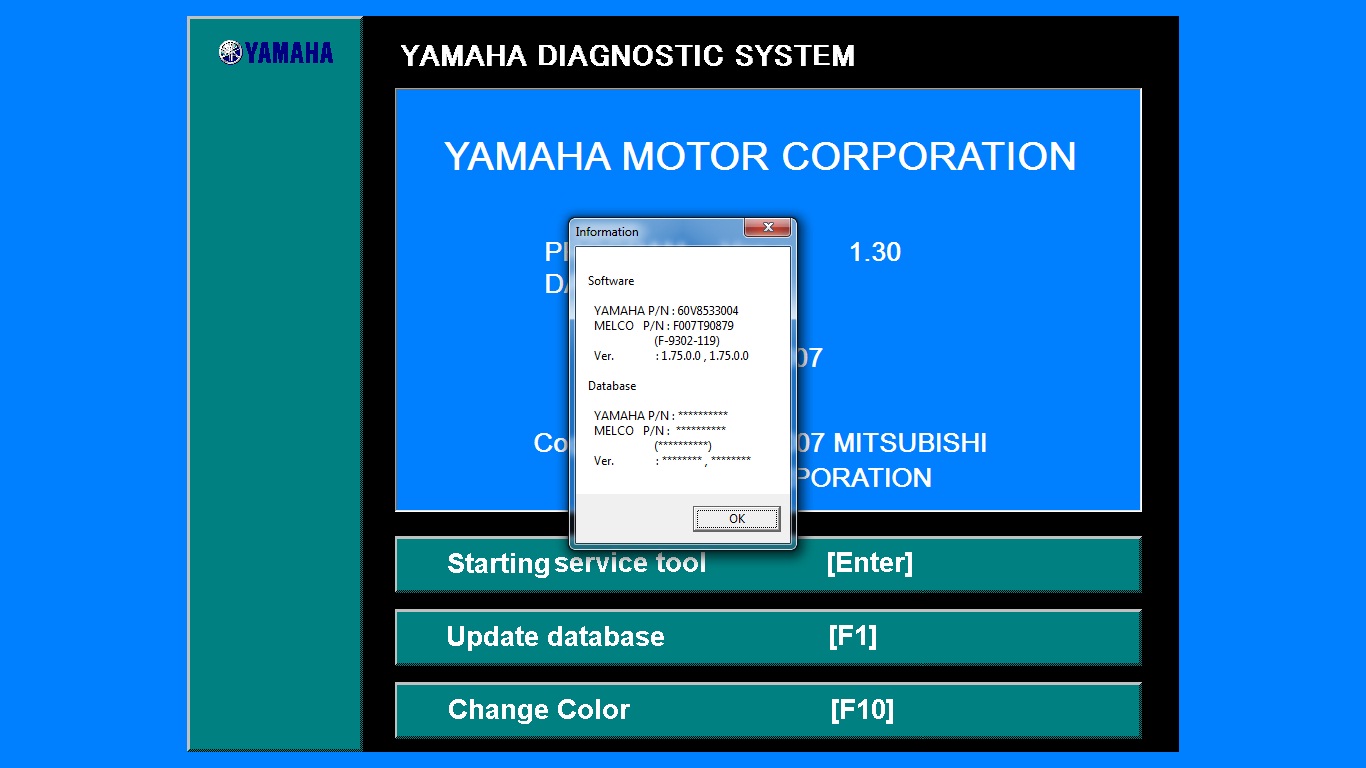Viewport: 1366px width, 768px height.
Task: Click the masked Database YAMAHA P/N line
Action: click(660, 416)
